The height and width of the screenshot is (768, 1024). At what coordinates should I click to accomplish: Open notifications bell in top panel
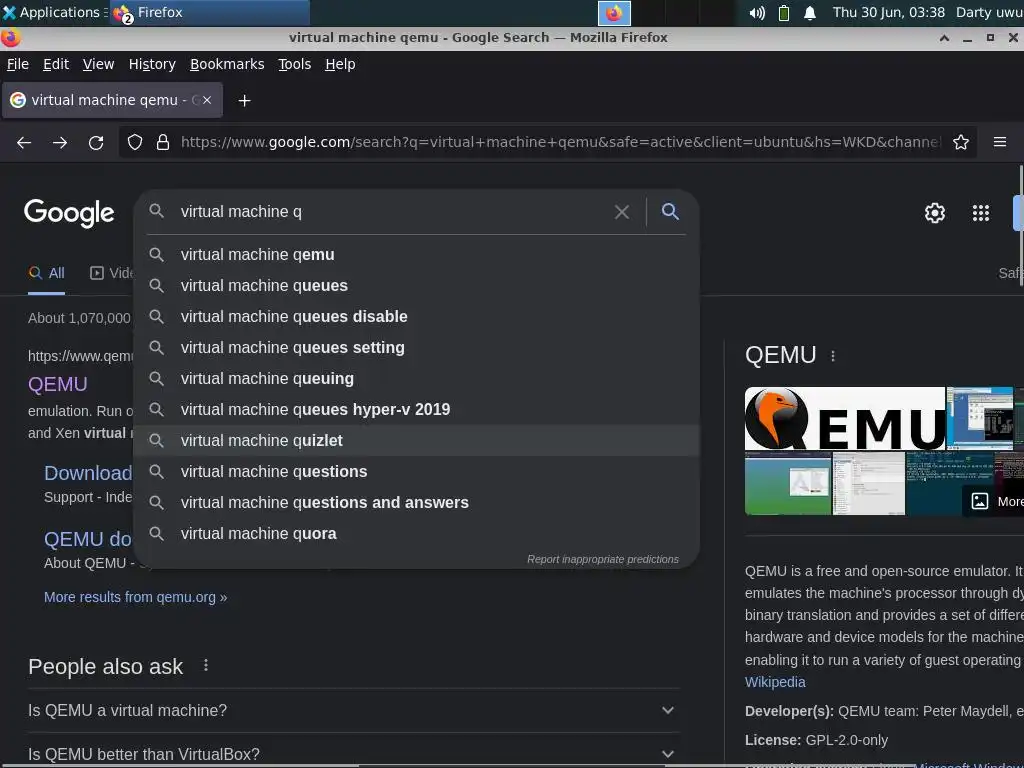[x=810, y=13]
